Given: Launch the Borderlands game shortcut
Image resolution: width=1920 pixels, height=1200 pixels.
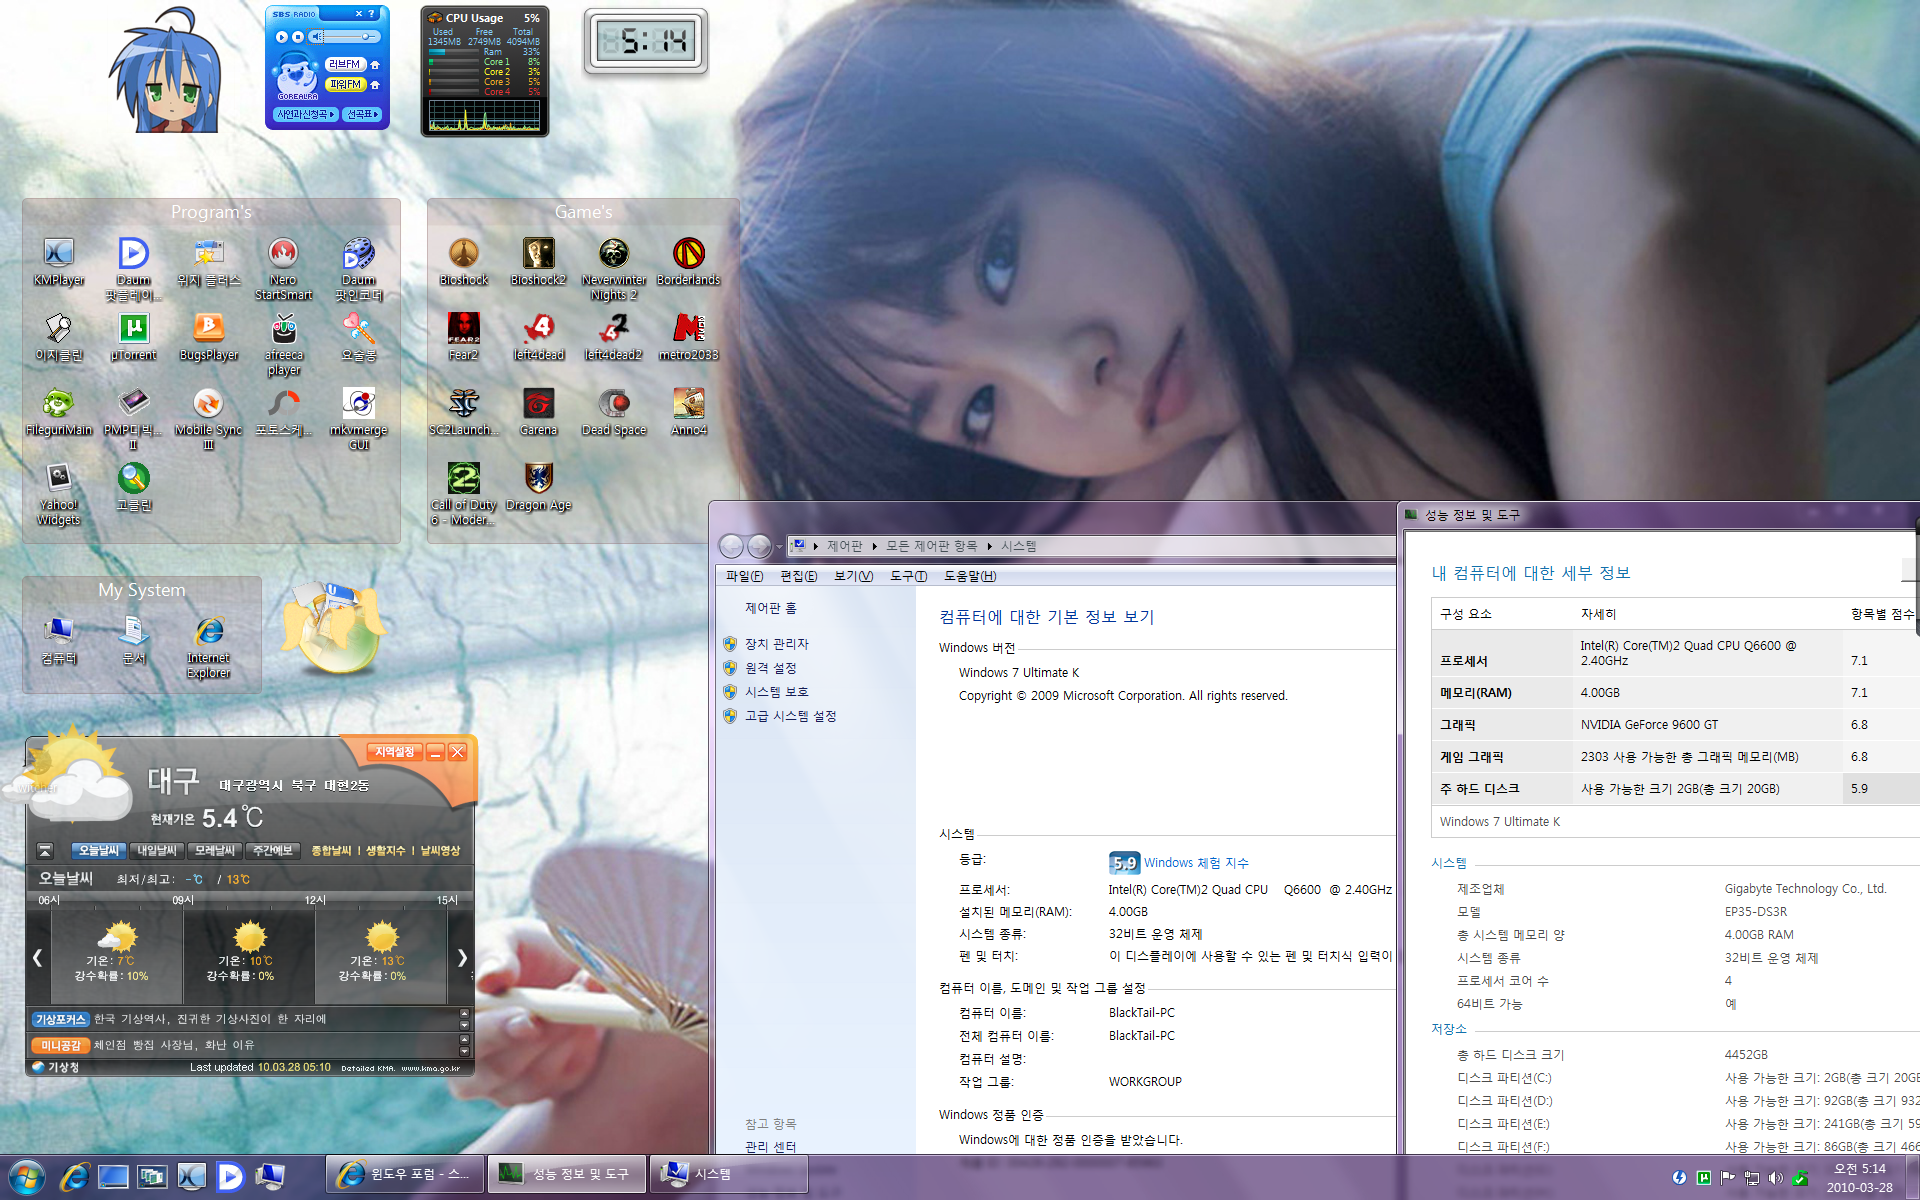Looking at the screenshot, I should [688, 262].
